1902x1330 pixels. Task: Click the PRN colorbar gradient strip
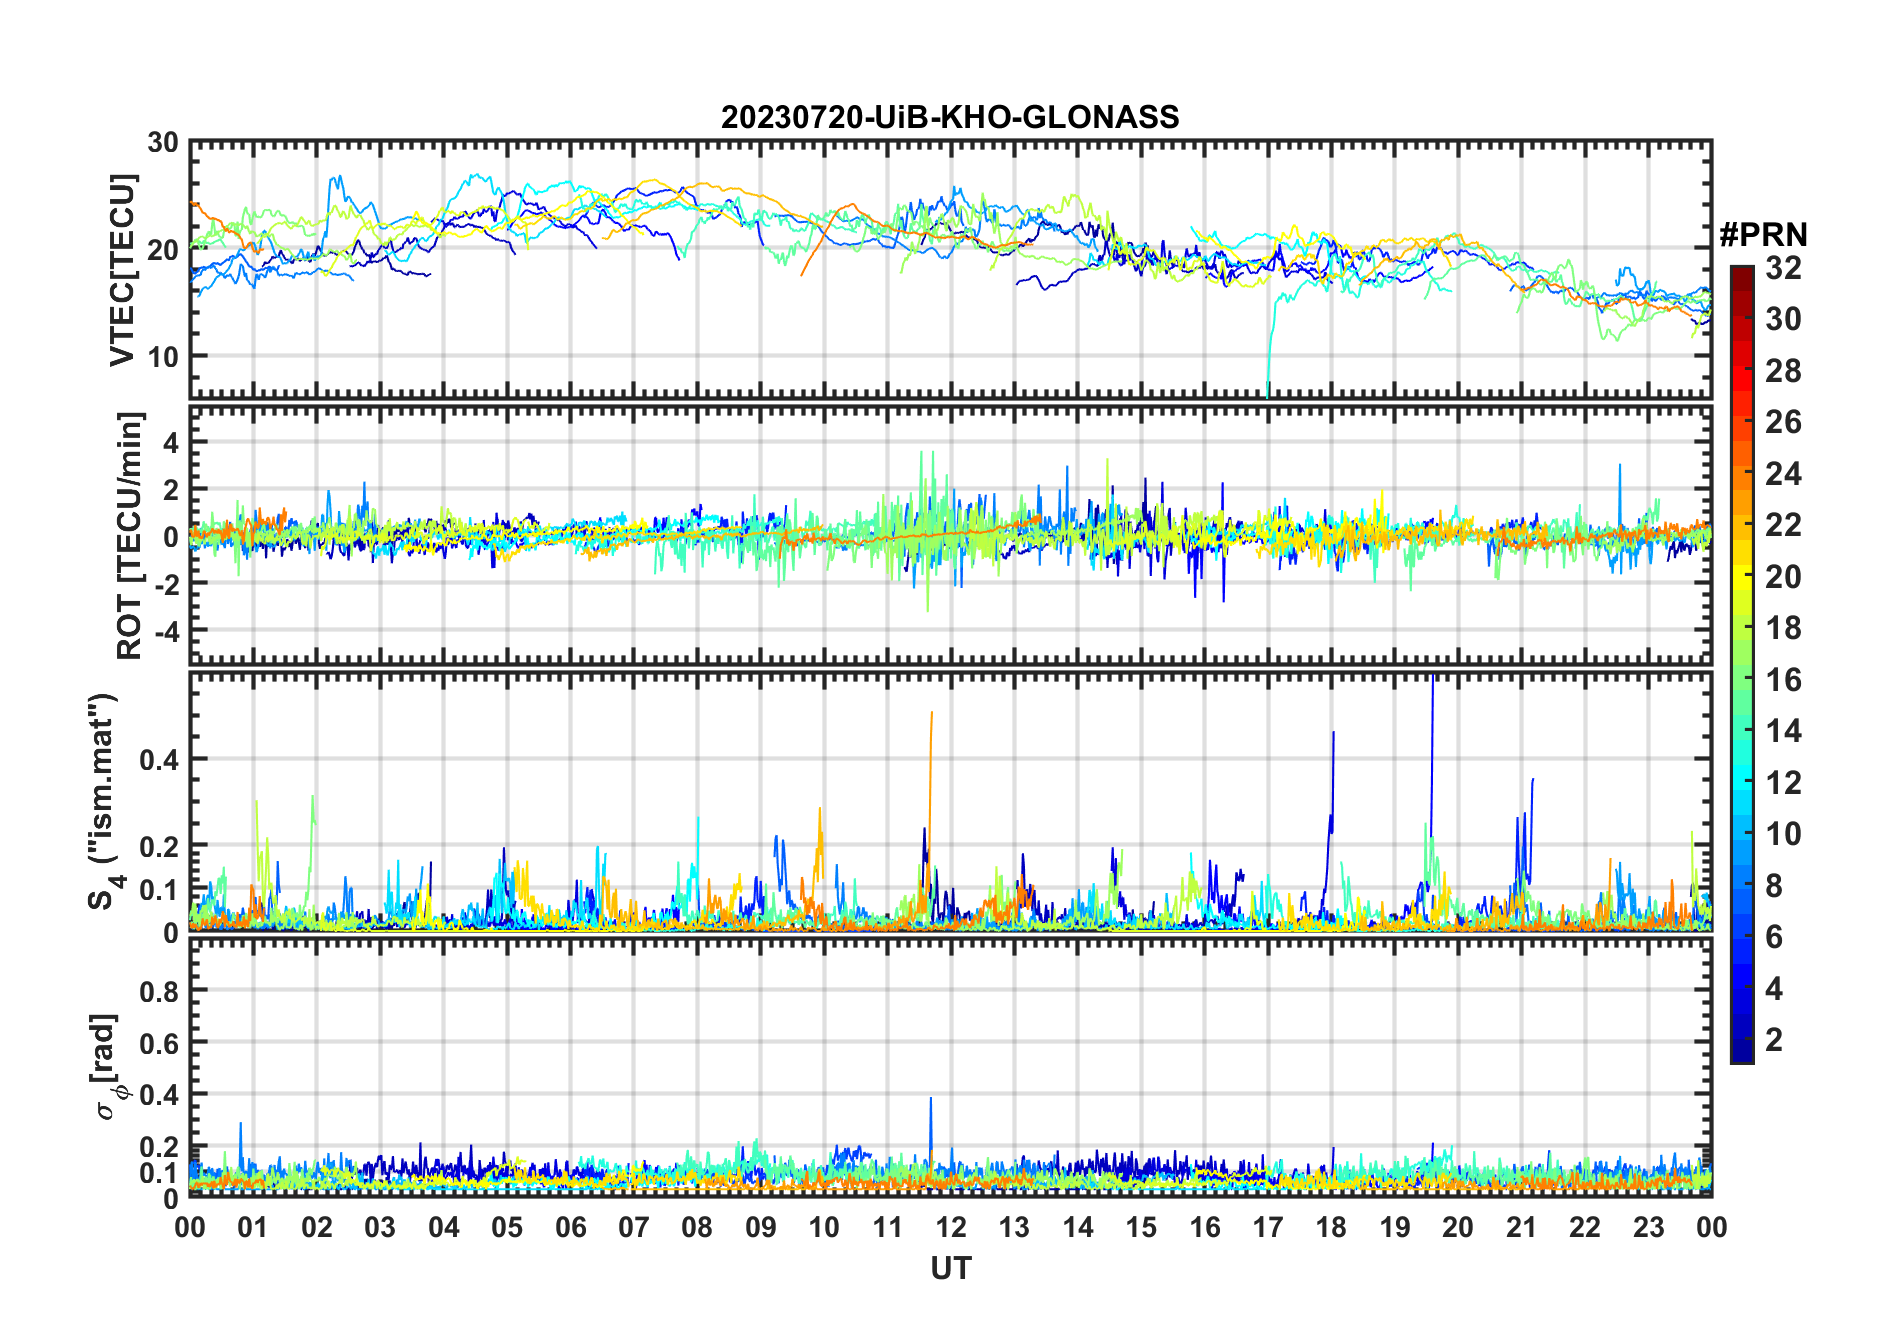[1741, 664]
